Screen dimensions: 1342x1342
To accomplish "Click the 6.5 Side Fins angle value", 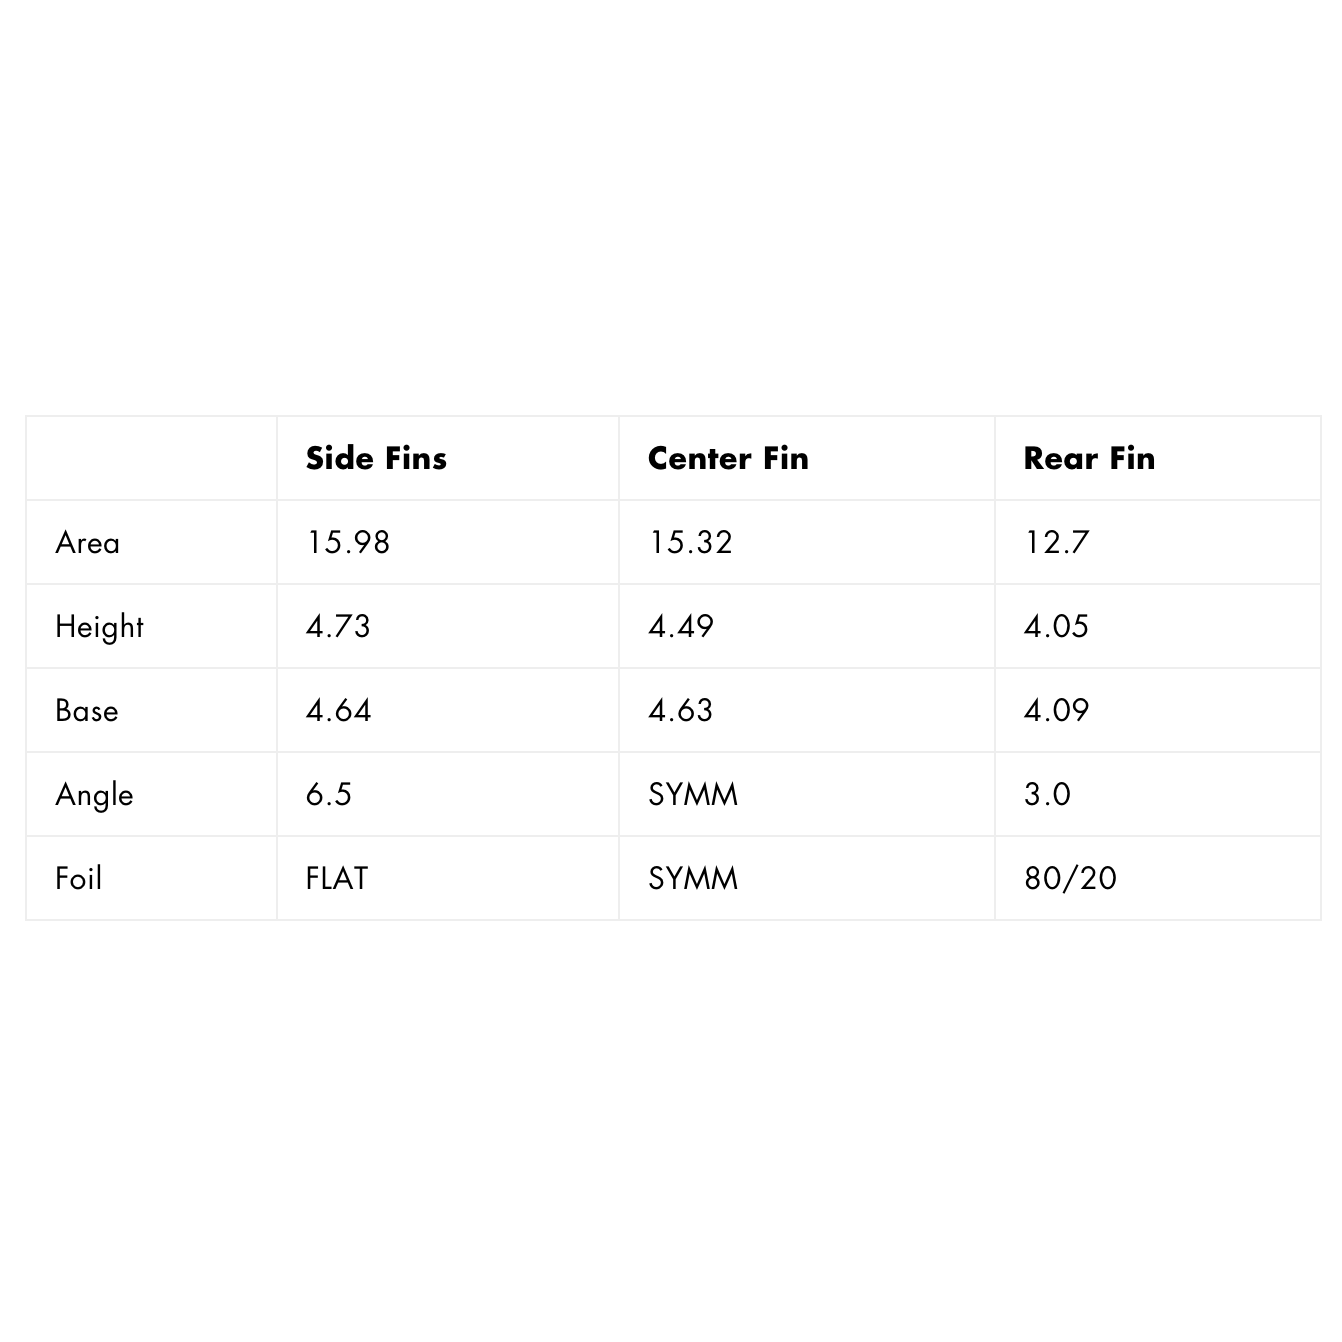I will coord(329,795).
